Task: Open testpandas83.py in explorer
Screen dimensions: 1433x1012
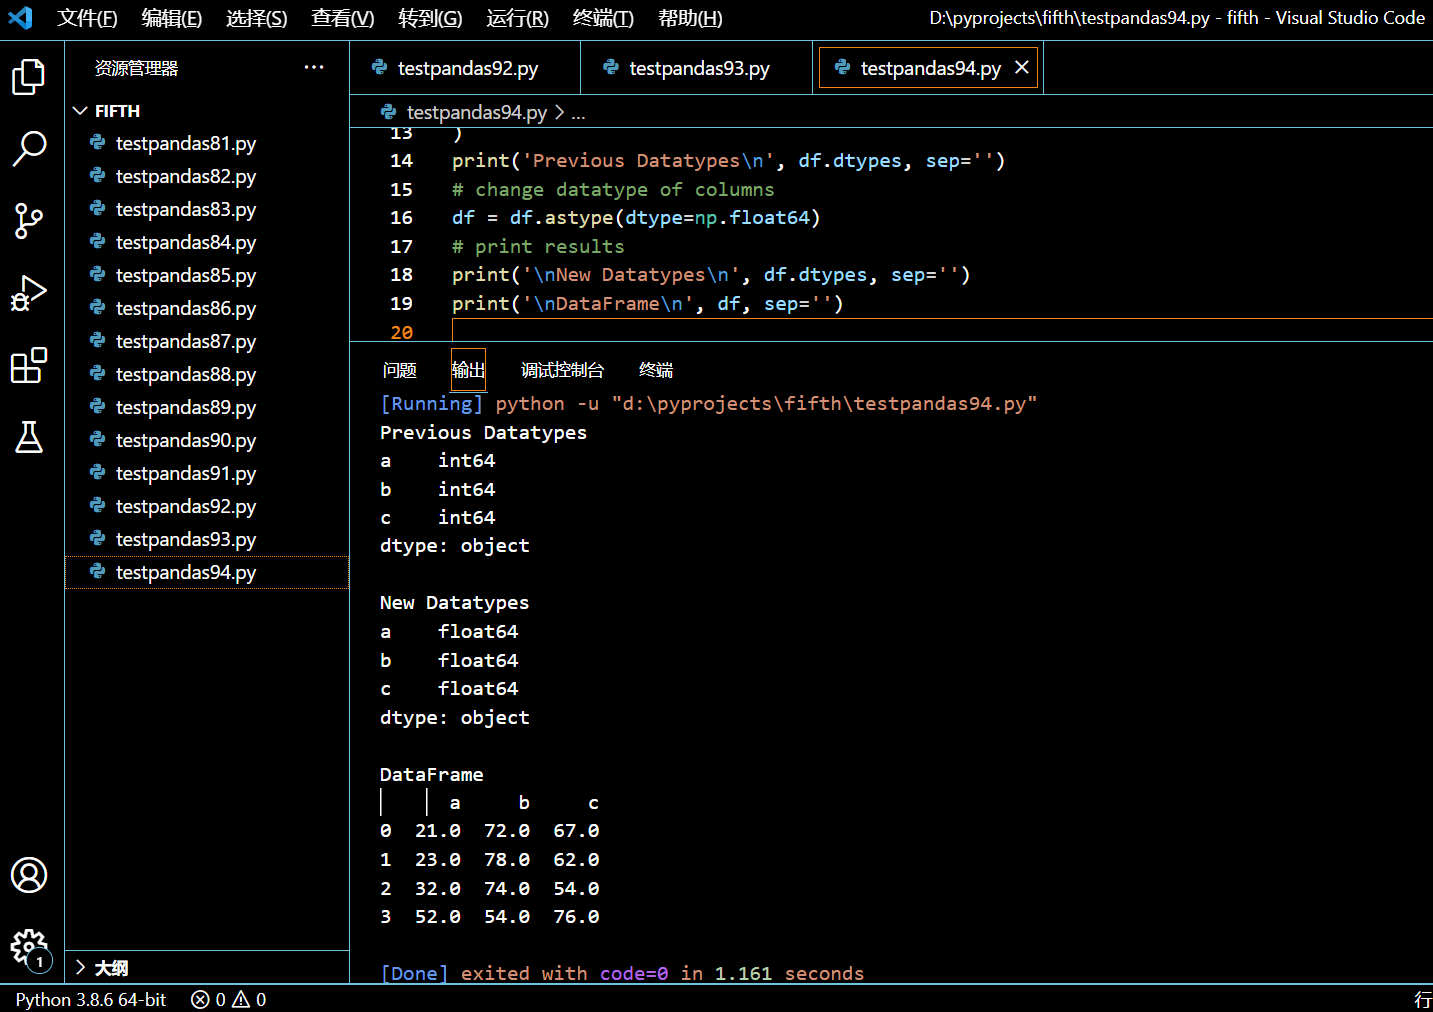Action: tap(207, 209)
